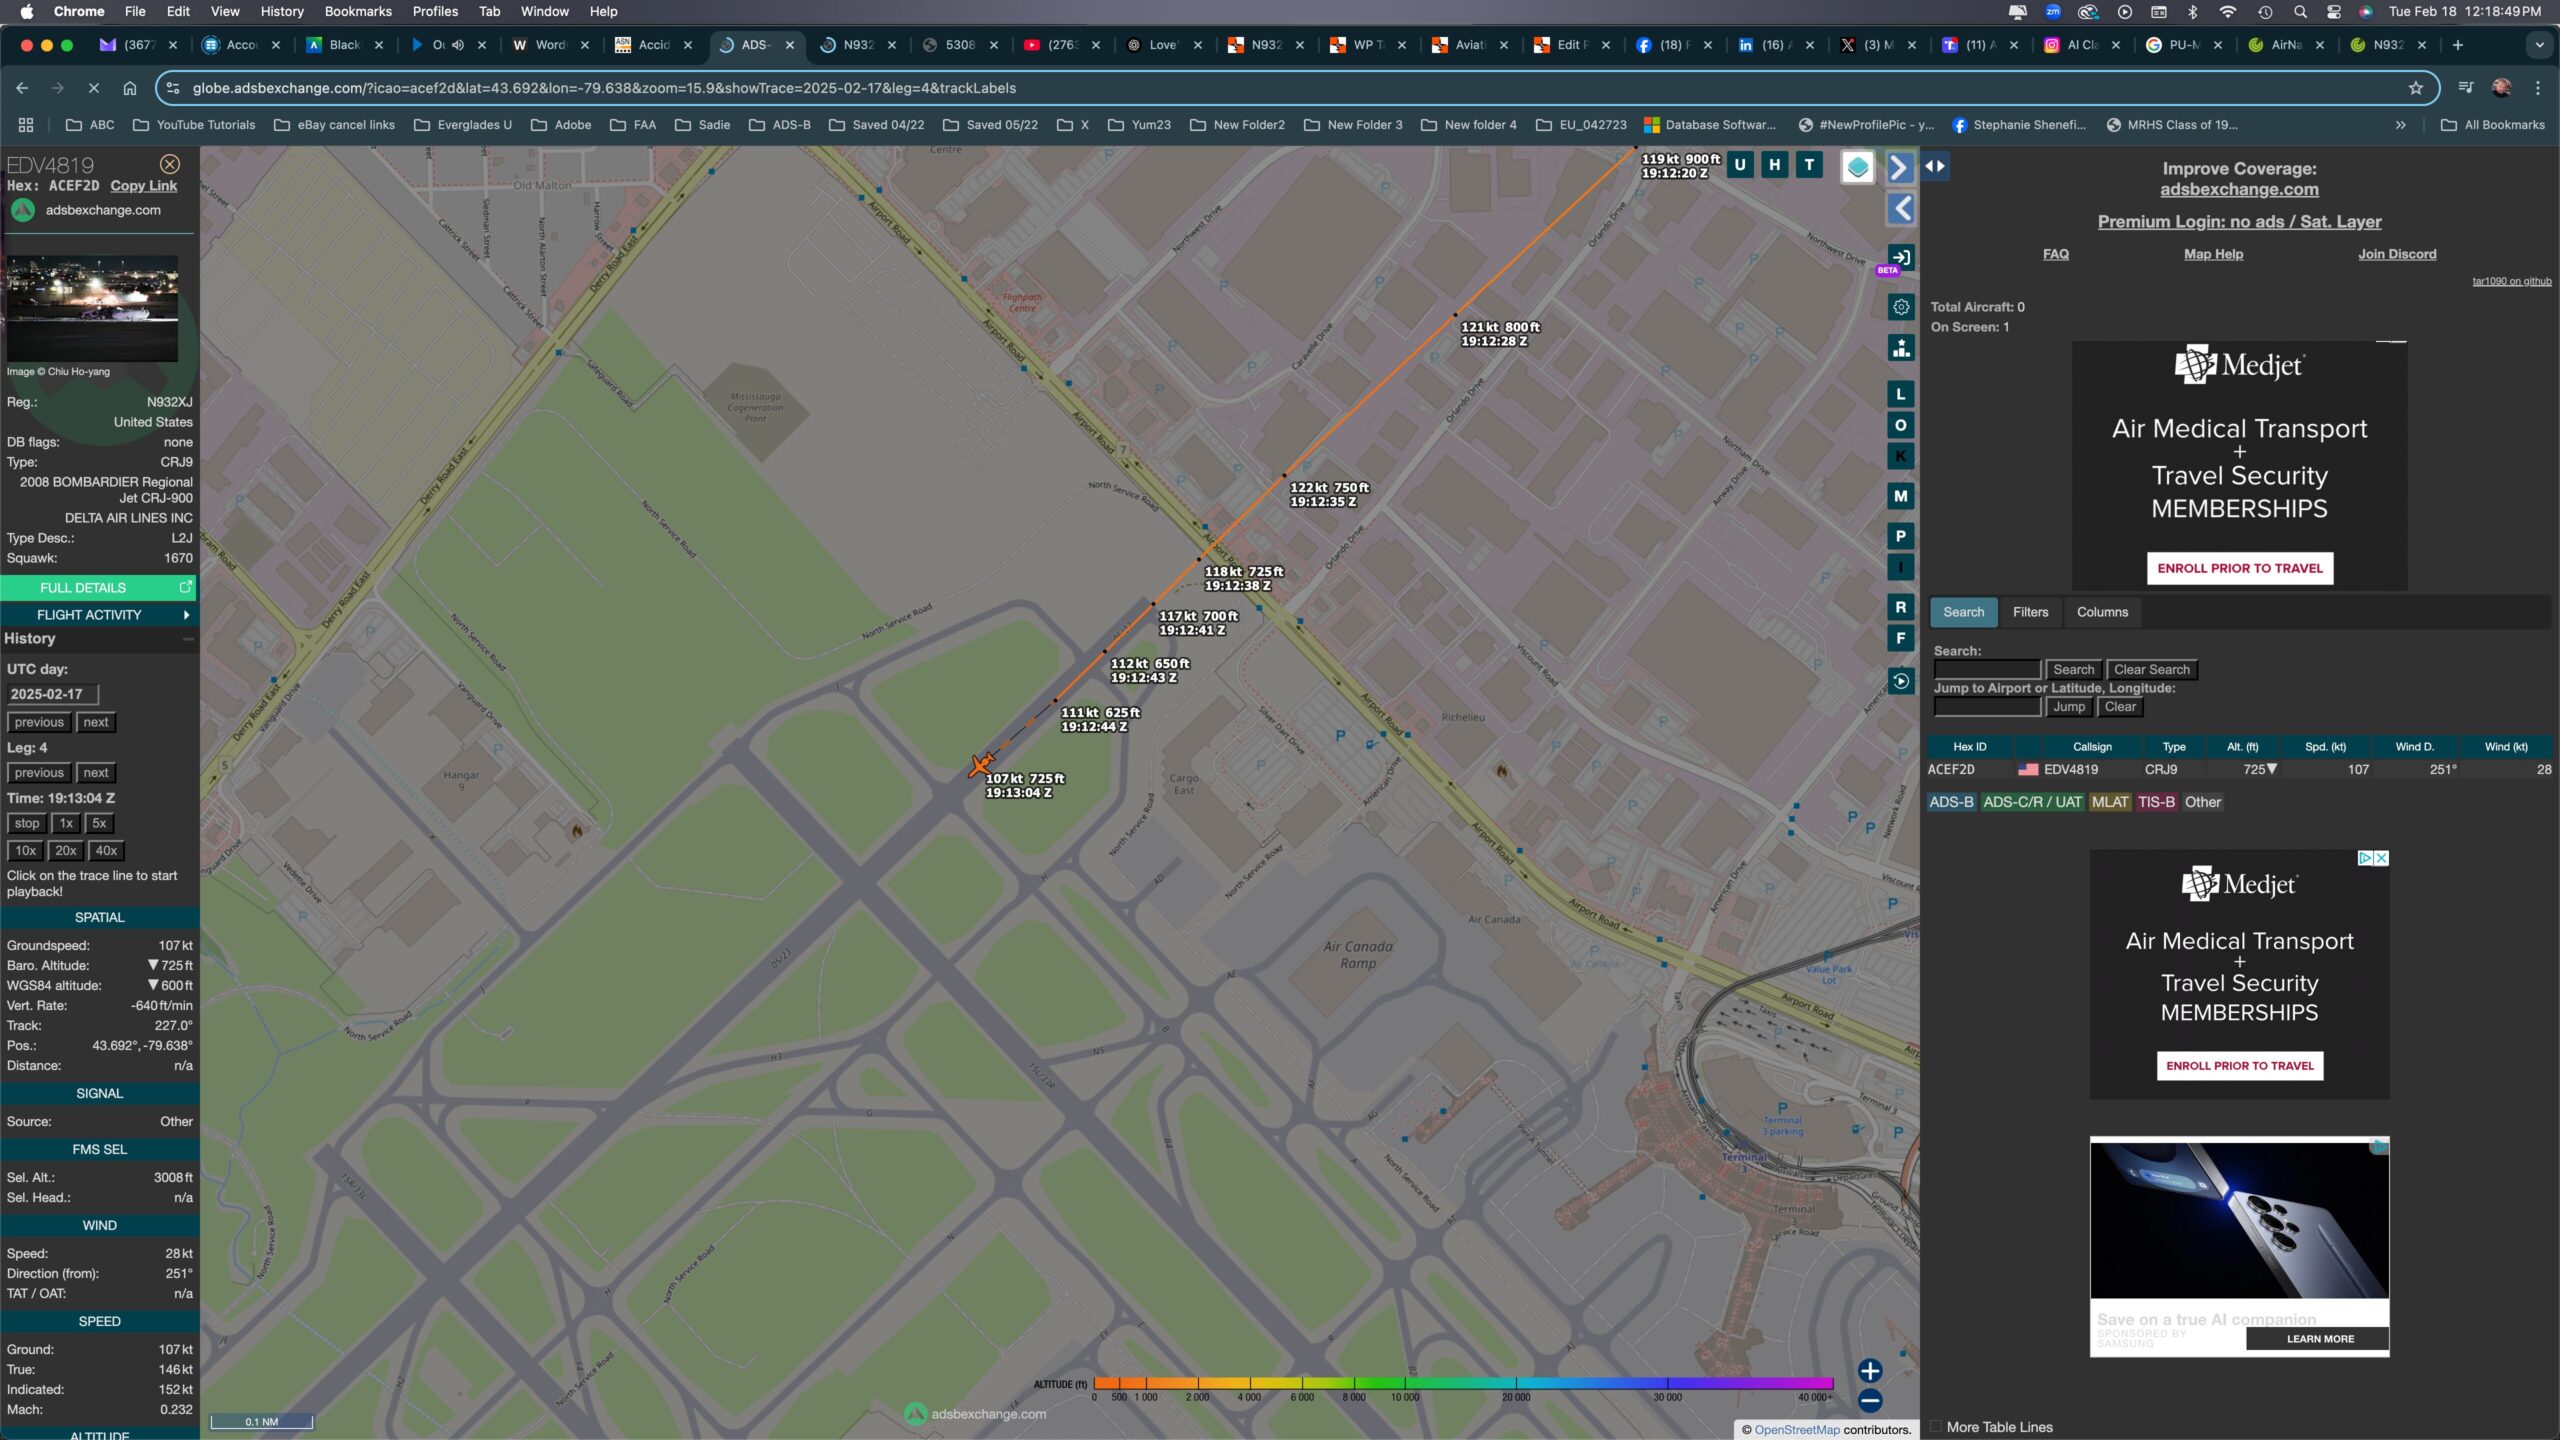Image resolution: width=2560 pixels, height=1440 pixels.
Task: Click next under Leg: 4
Action: click(x=96, y=773)
